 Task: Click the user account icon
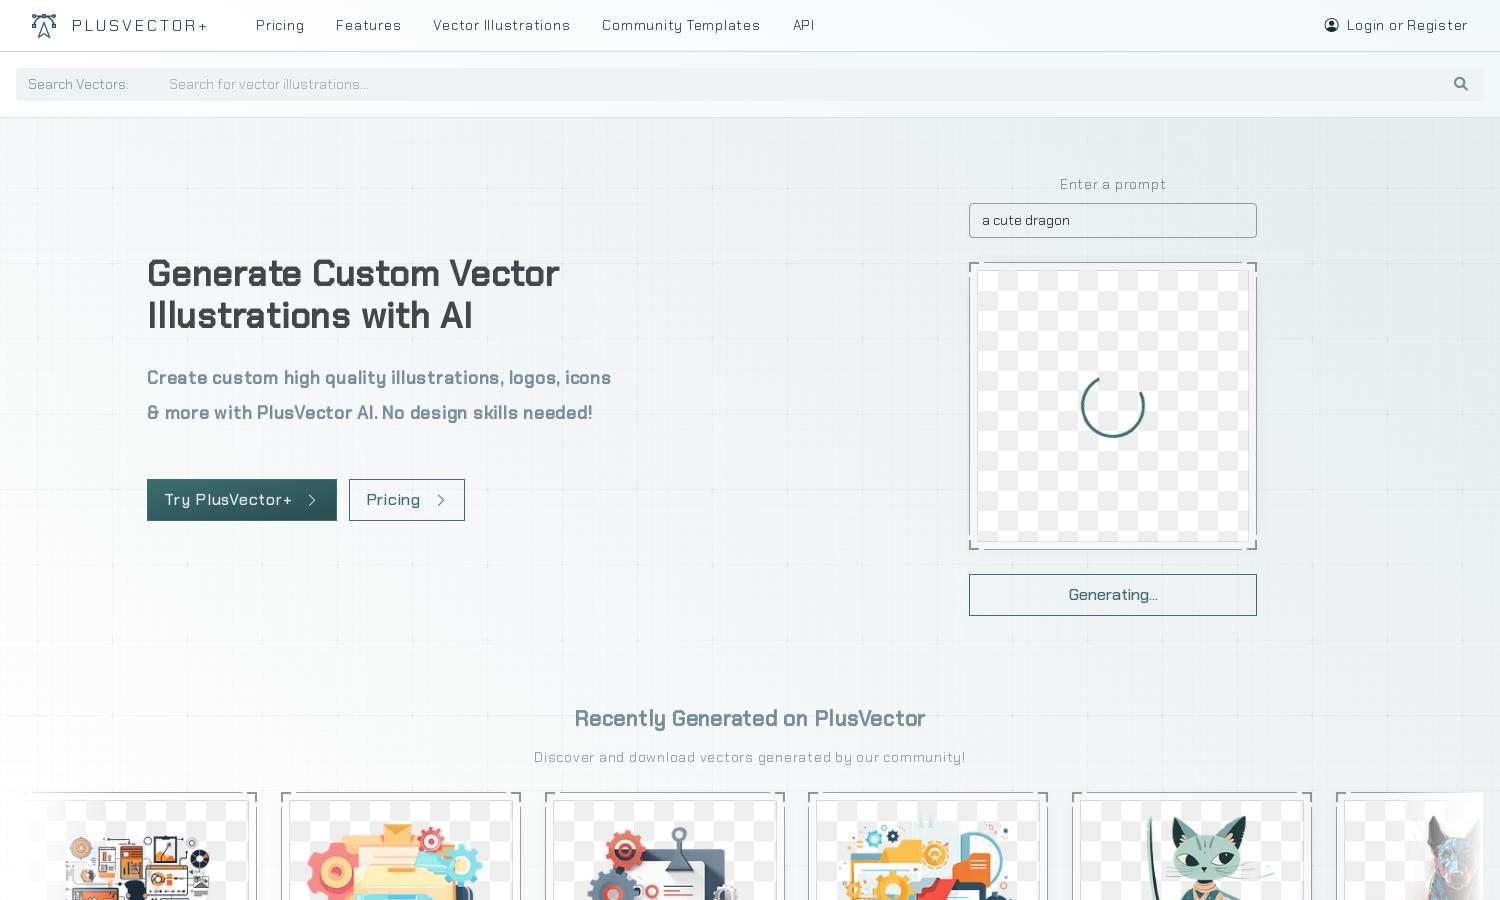(x=1331, y=25)
